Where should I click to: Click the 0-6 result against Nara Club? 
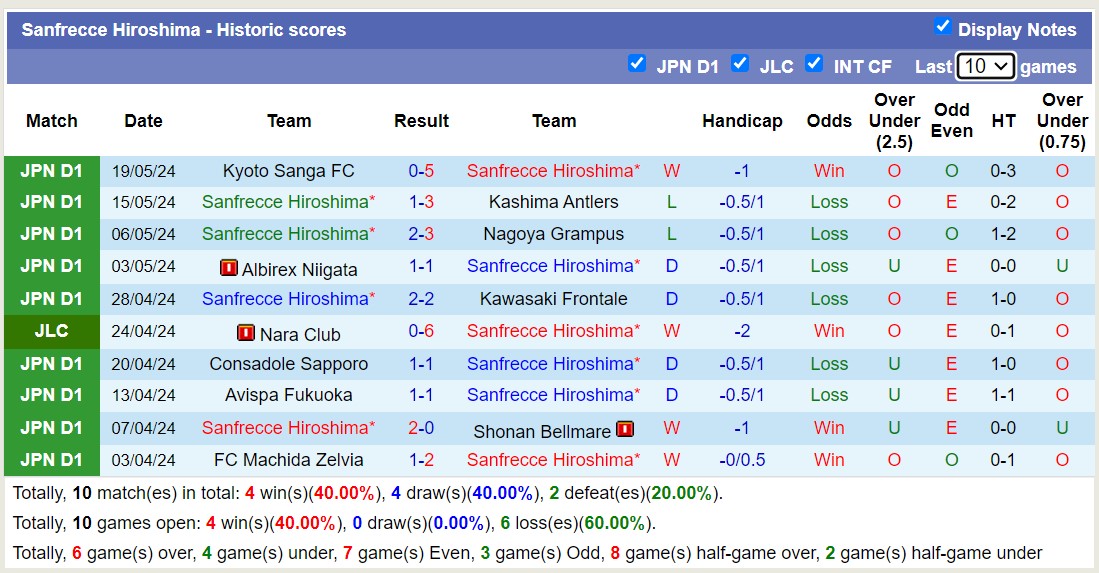(421, 331)
